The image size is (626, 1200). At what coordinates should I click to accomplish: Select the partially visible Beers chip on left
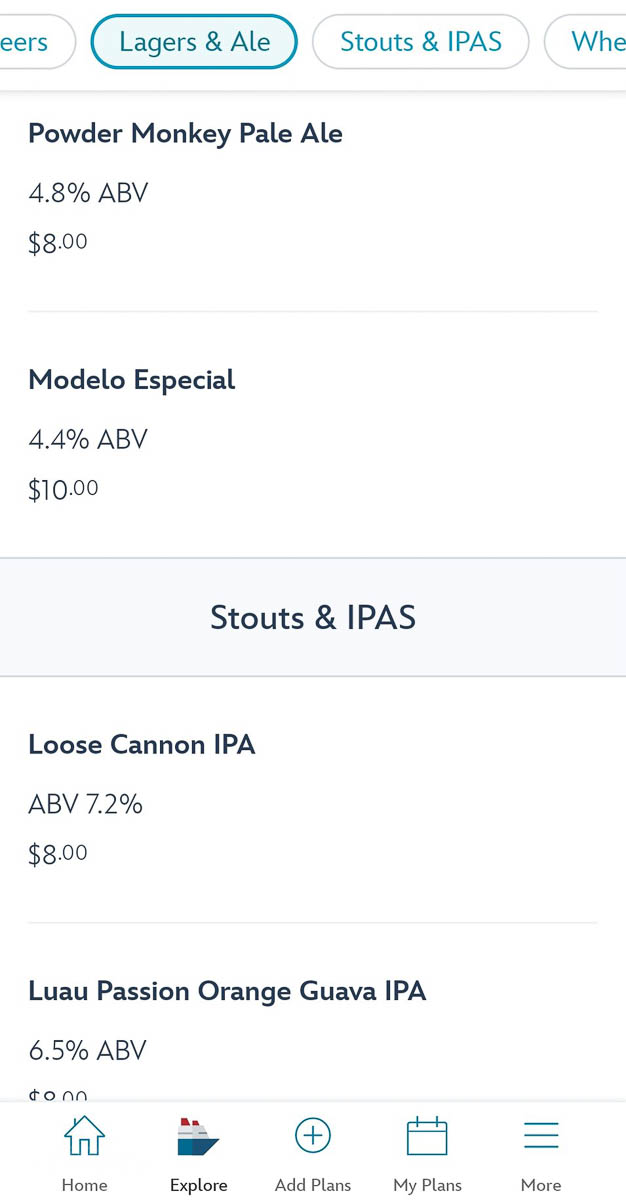[37, 42]
